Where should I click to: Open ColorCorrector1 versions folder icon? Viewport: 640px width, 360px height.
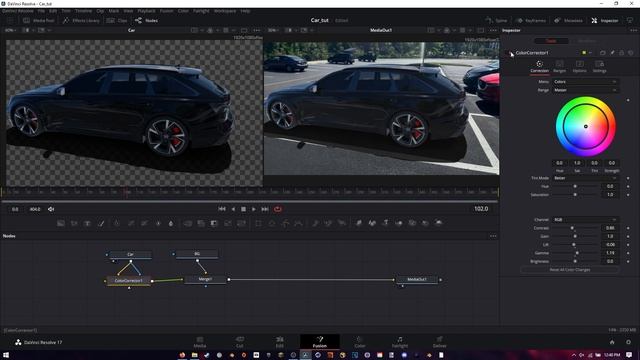[602, 53]
